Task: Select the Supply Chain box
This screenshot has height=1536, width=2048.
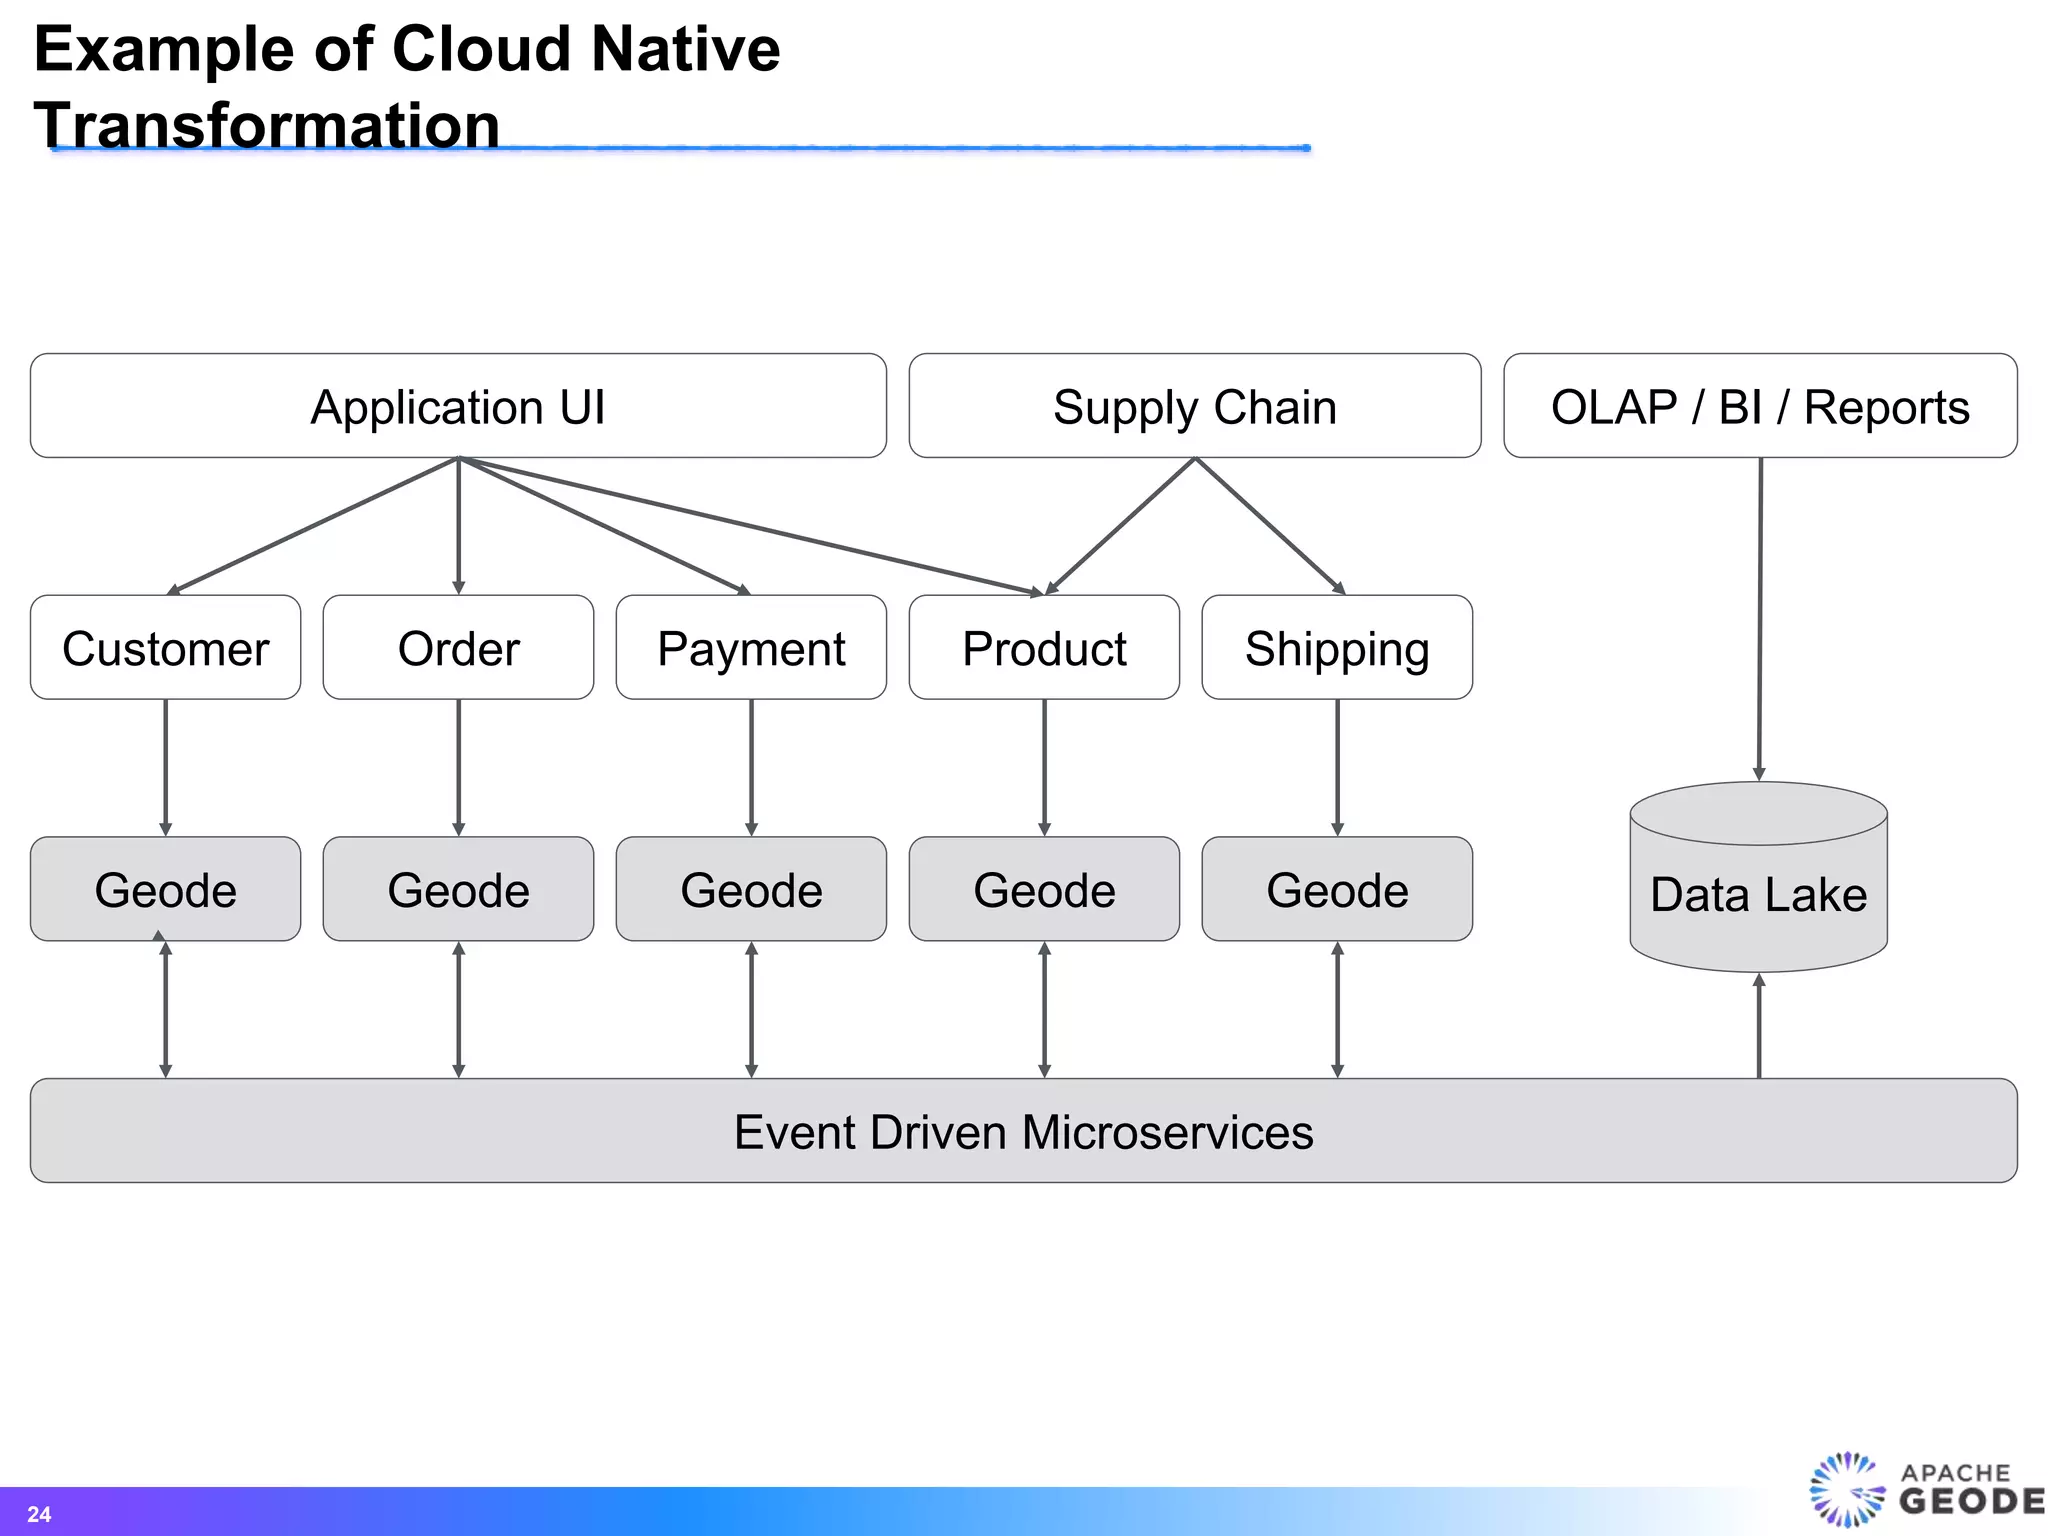Action: 1194,407
